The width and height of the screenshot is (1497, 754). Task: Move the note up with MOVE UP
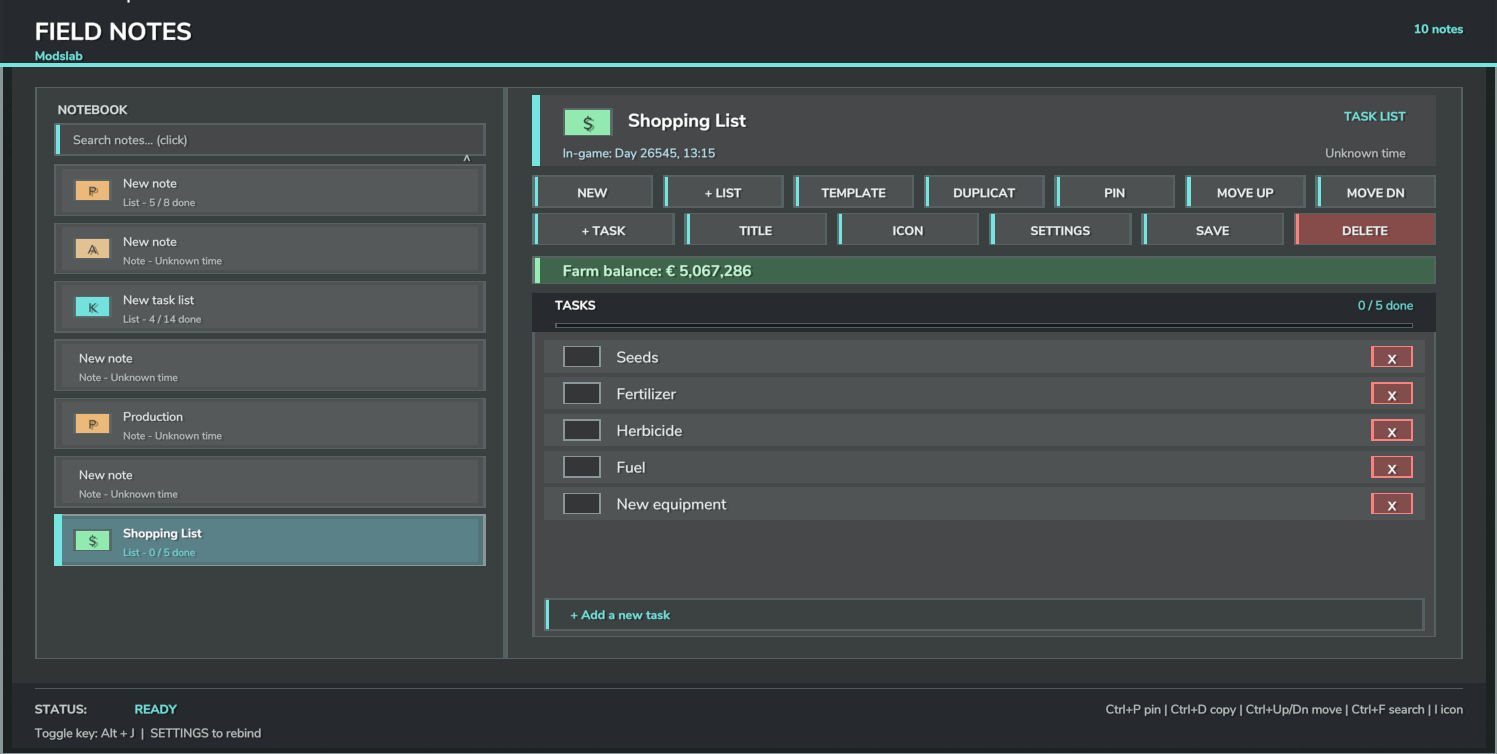[x=1245, y=192]
